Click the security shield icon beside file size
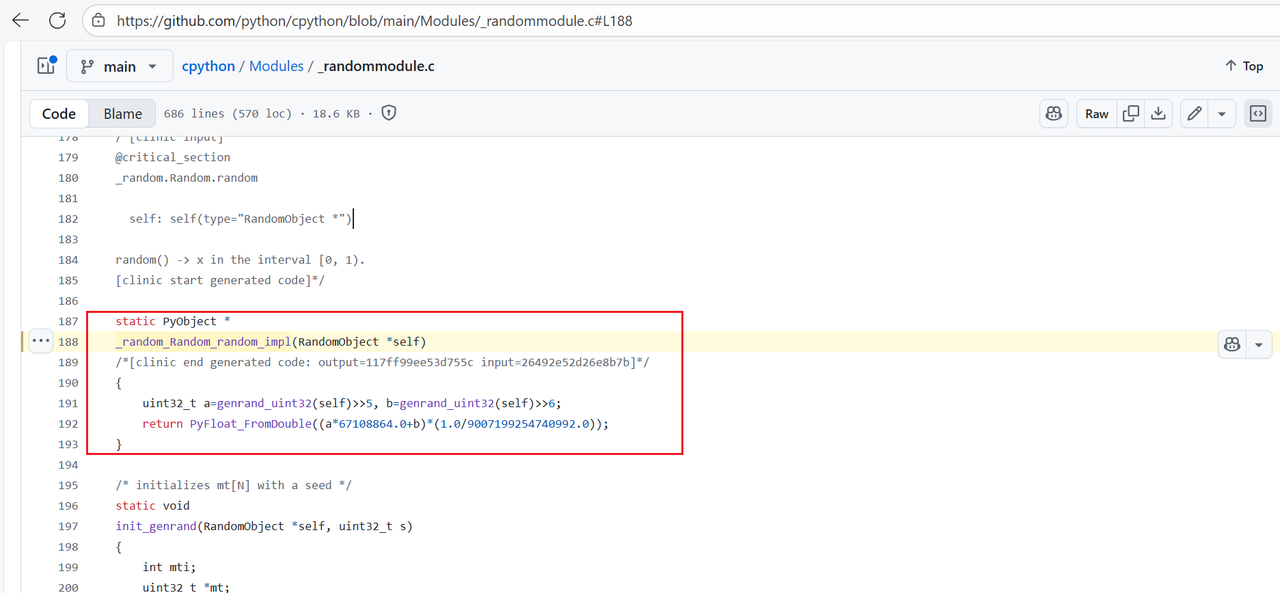The width and height of the screenshot is (1280, 593). point(389,113)
